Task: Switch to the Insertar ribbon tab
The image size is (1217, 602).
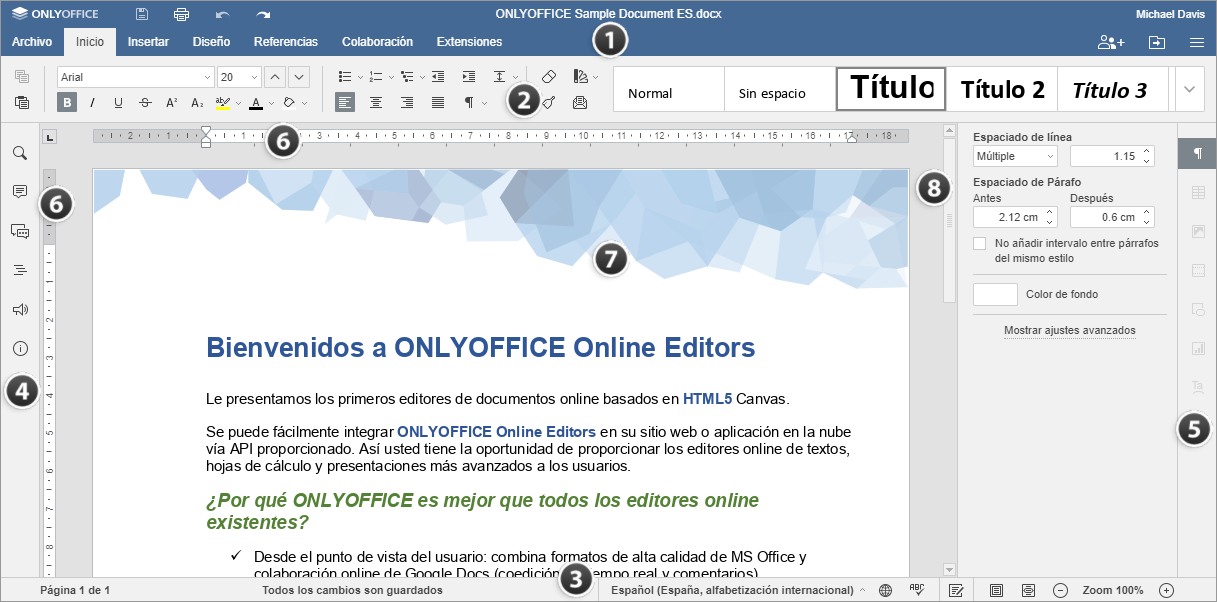Action: coord(148,42)
